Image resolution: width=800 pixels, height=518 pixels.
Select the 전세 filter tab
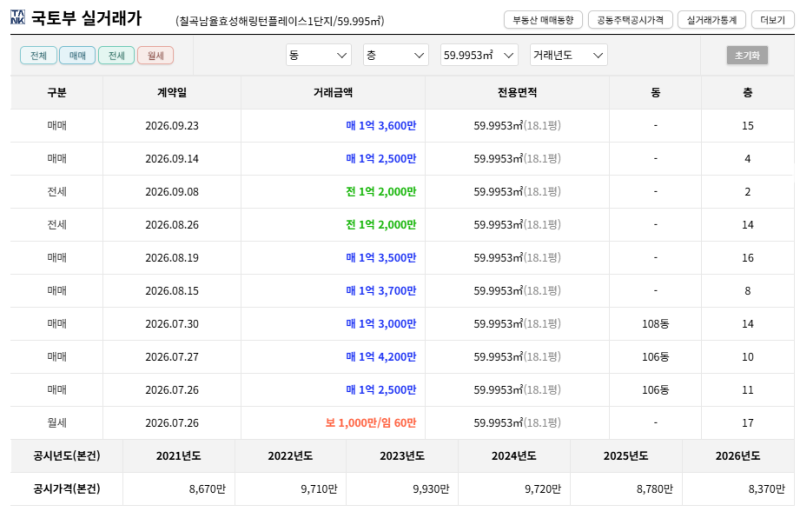tap(116, 56)
